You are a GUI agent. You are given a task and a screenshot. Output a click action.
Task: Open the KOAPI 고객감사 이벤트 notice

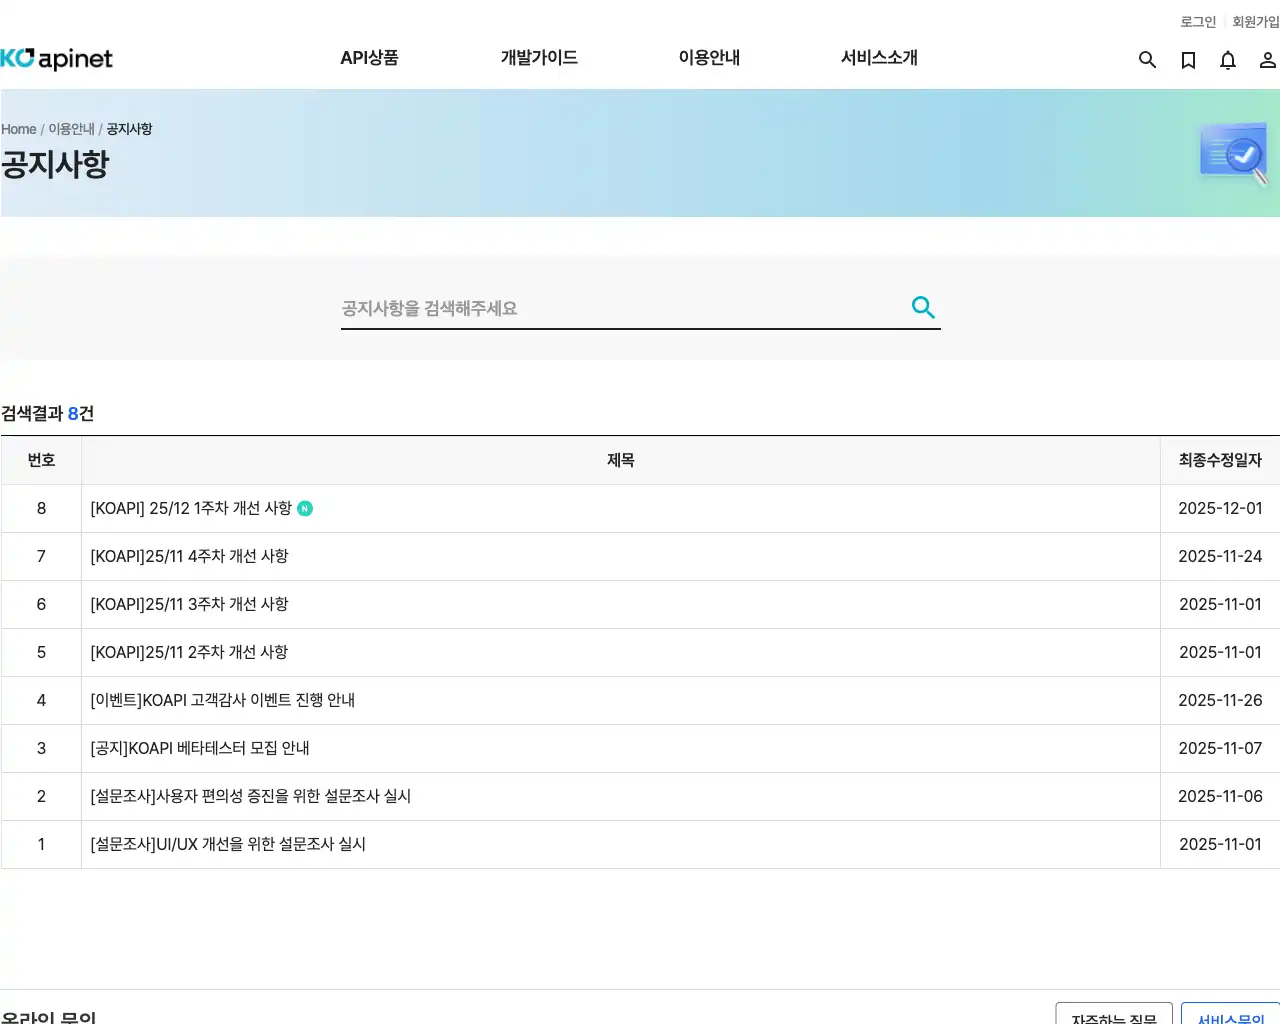click(x=221, y=700)
